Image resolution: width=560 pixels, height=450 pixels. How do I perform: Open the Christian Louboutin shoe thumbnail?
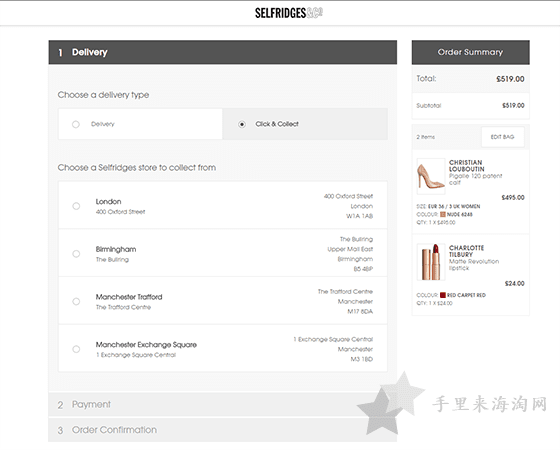pos(431,176)
